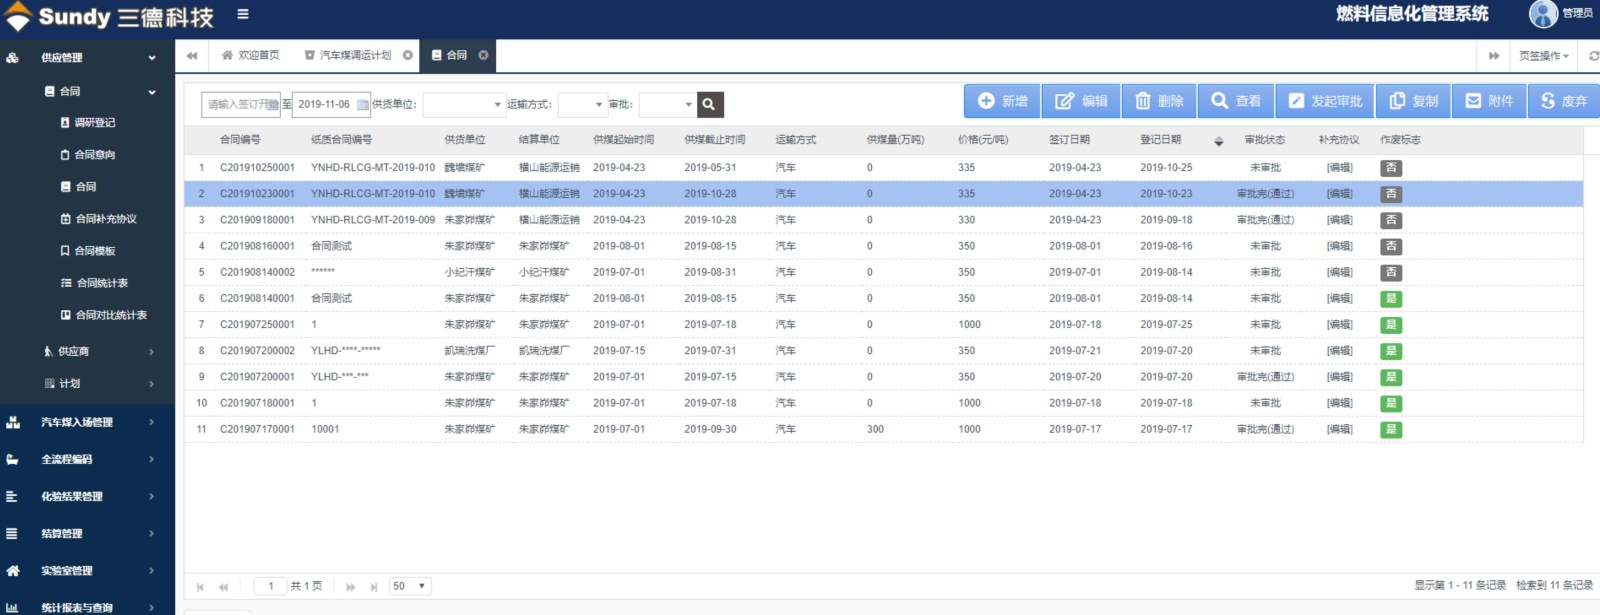Toggle the hamburger sidebar menu icon
The width and height of the screenshot is (1600, 615).
pos(243,14)
